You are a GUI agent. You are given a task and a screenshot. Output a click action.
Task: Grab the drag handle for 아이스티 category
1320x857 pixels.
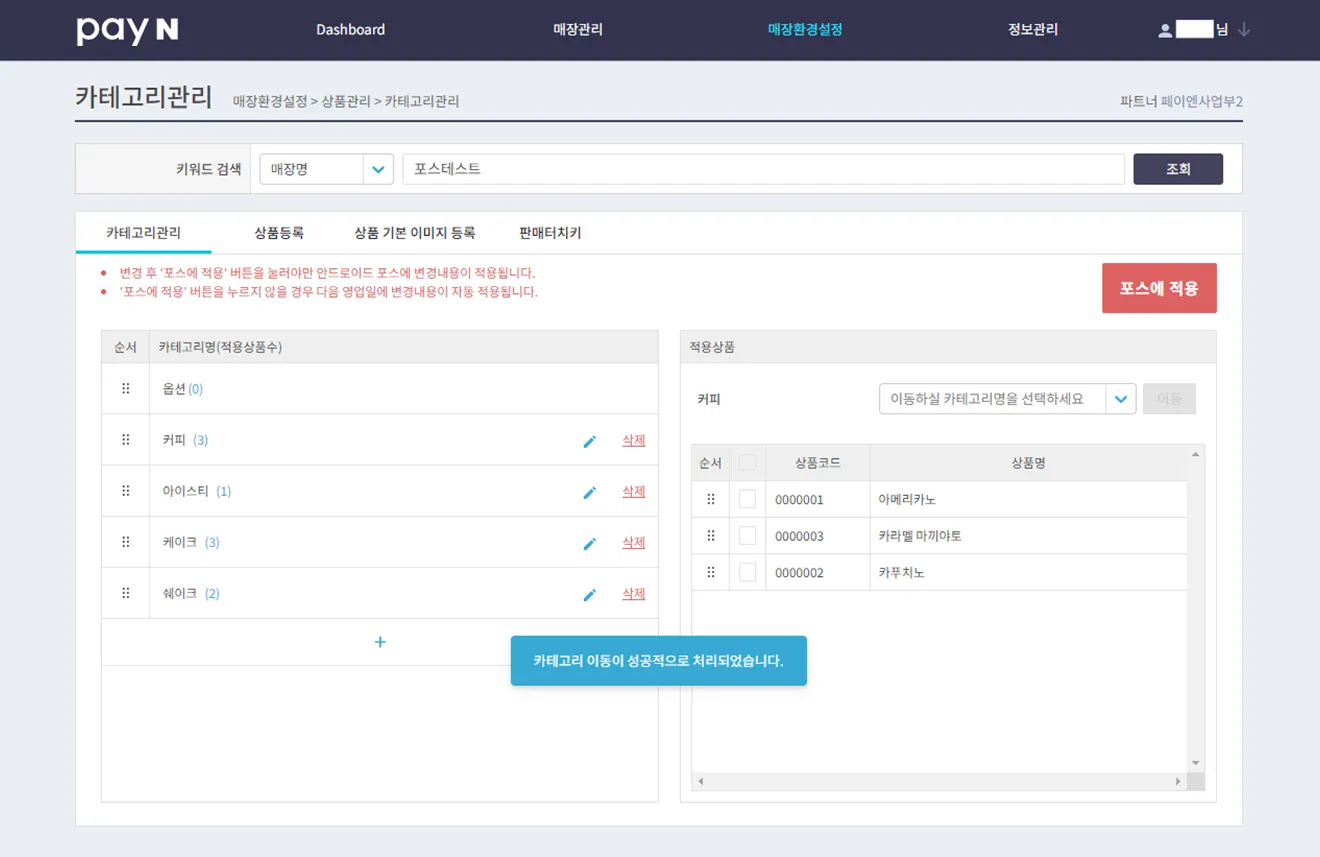click(x=126, y=490)
